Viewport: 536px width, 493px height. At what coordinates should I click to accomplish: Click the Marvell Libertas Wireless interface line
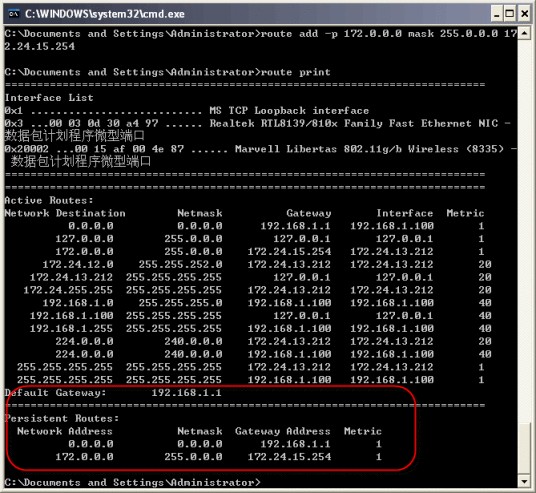pyautogui.click(x=260, y=155)
